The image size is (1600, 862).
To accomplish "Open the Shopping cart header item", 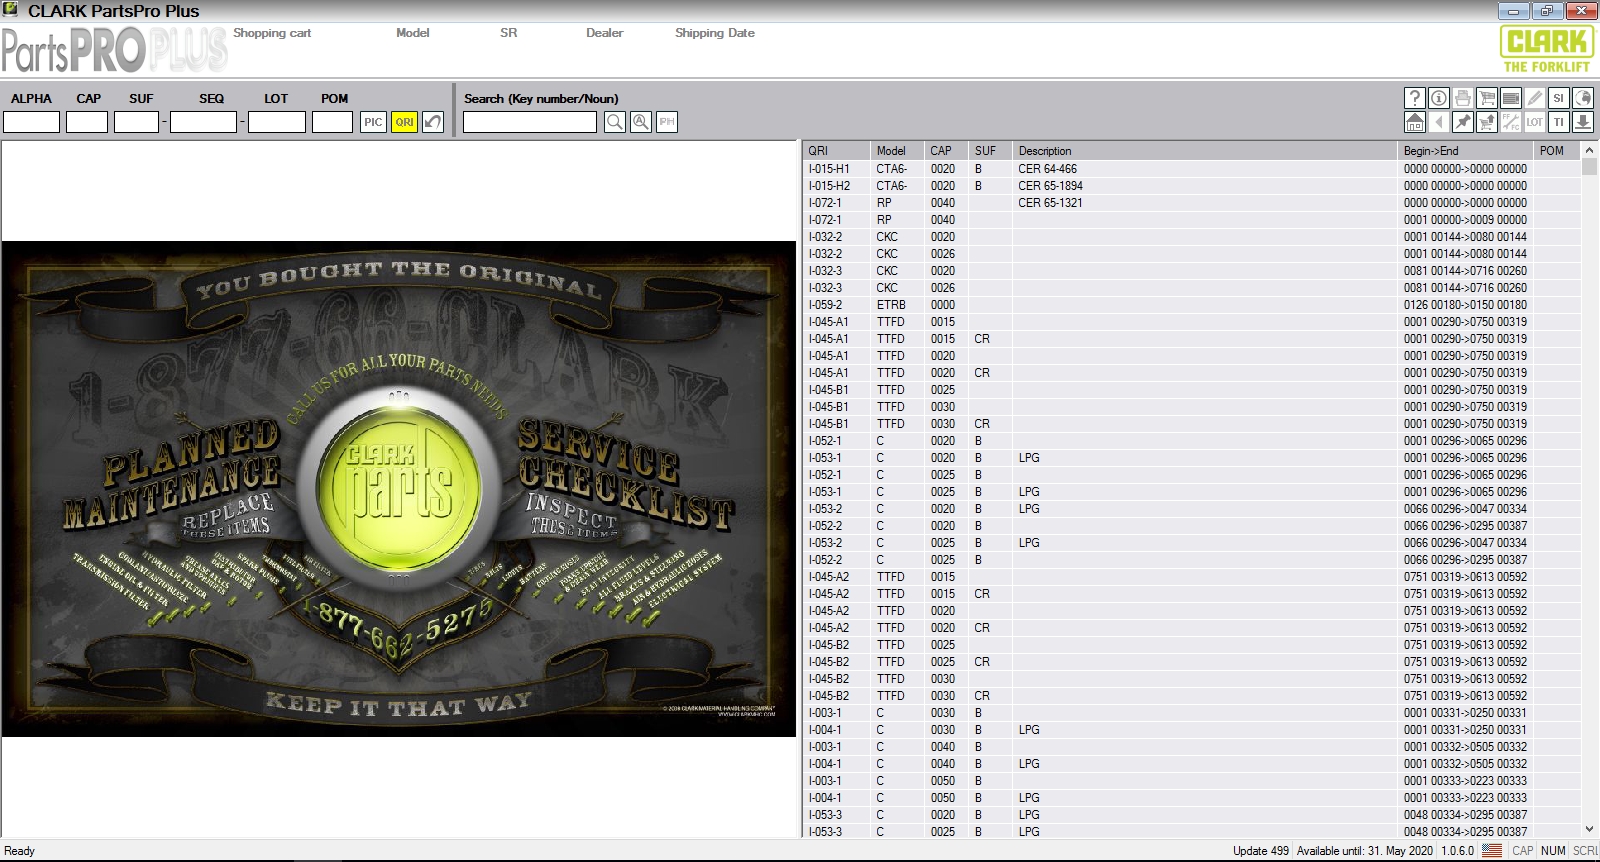I will coord(272,33).
